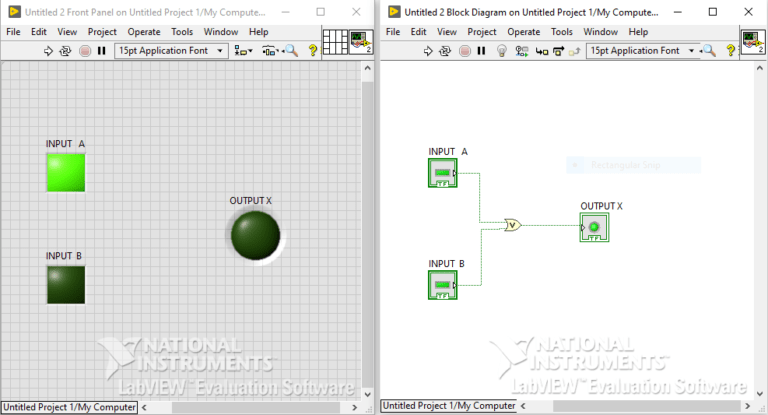This screenshot has height=415, width=768.
Task: Show Context Help in the Block Diagram window
Action: (x=730, y=50)
